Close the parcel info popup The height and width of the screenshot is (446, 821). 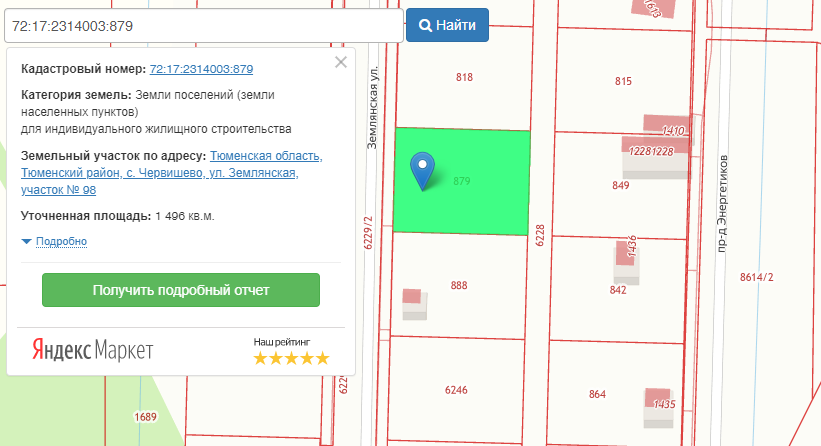341,62
